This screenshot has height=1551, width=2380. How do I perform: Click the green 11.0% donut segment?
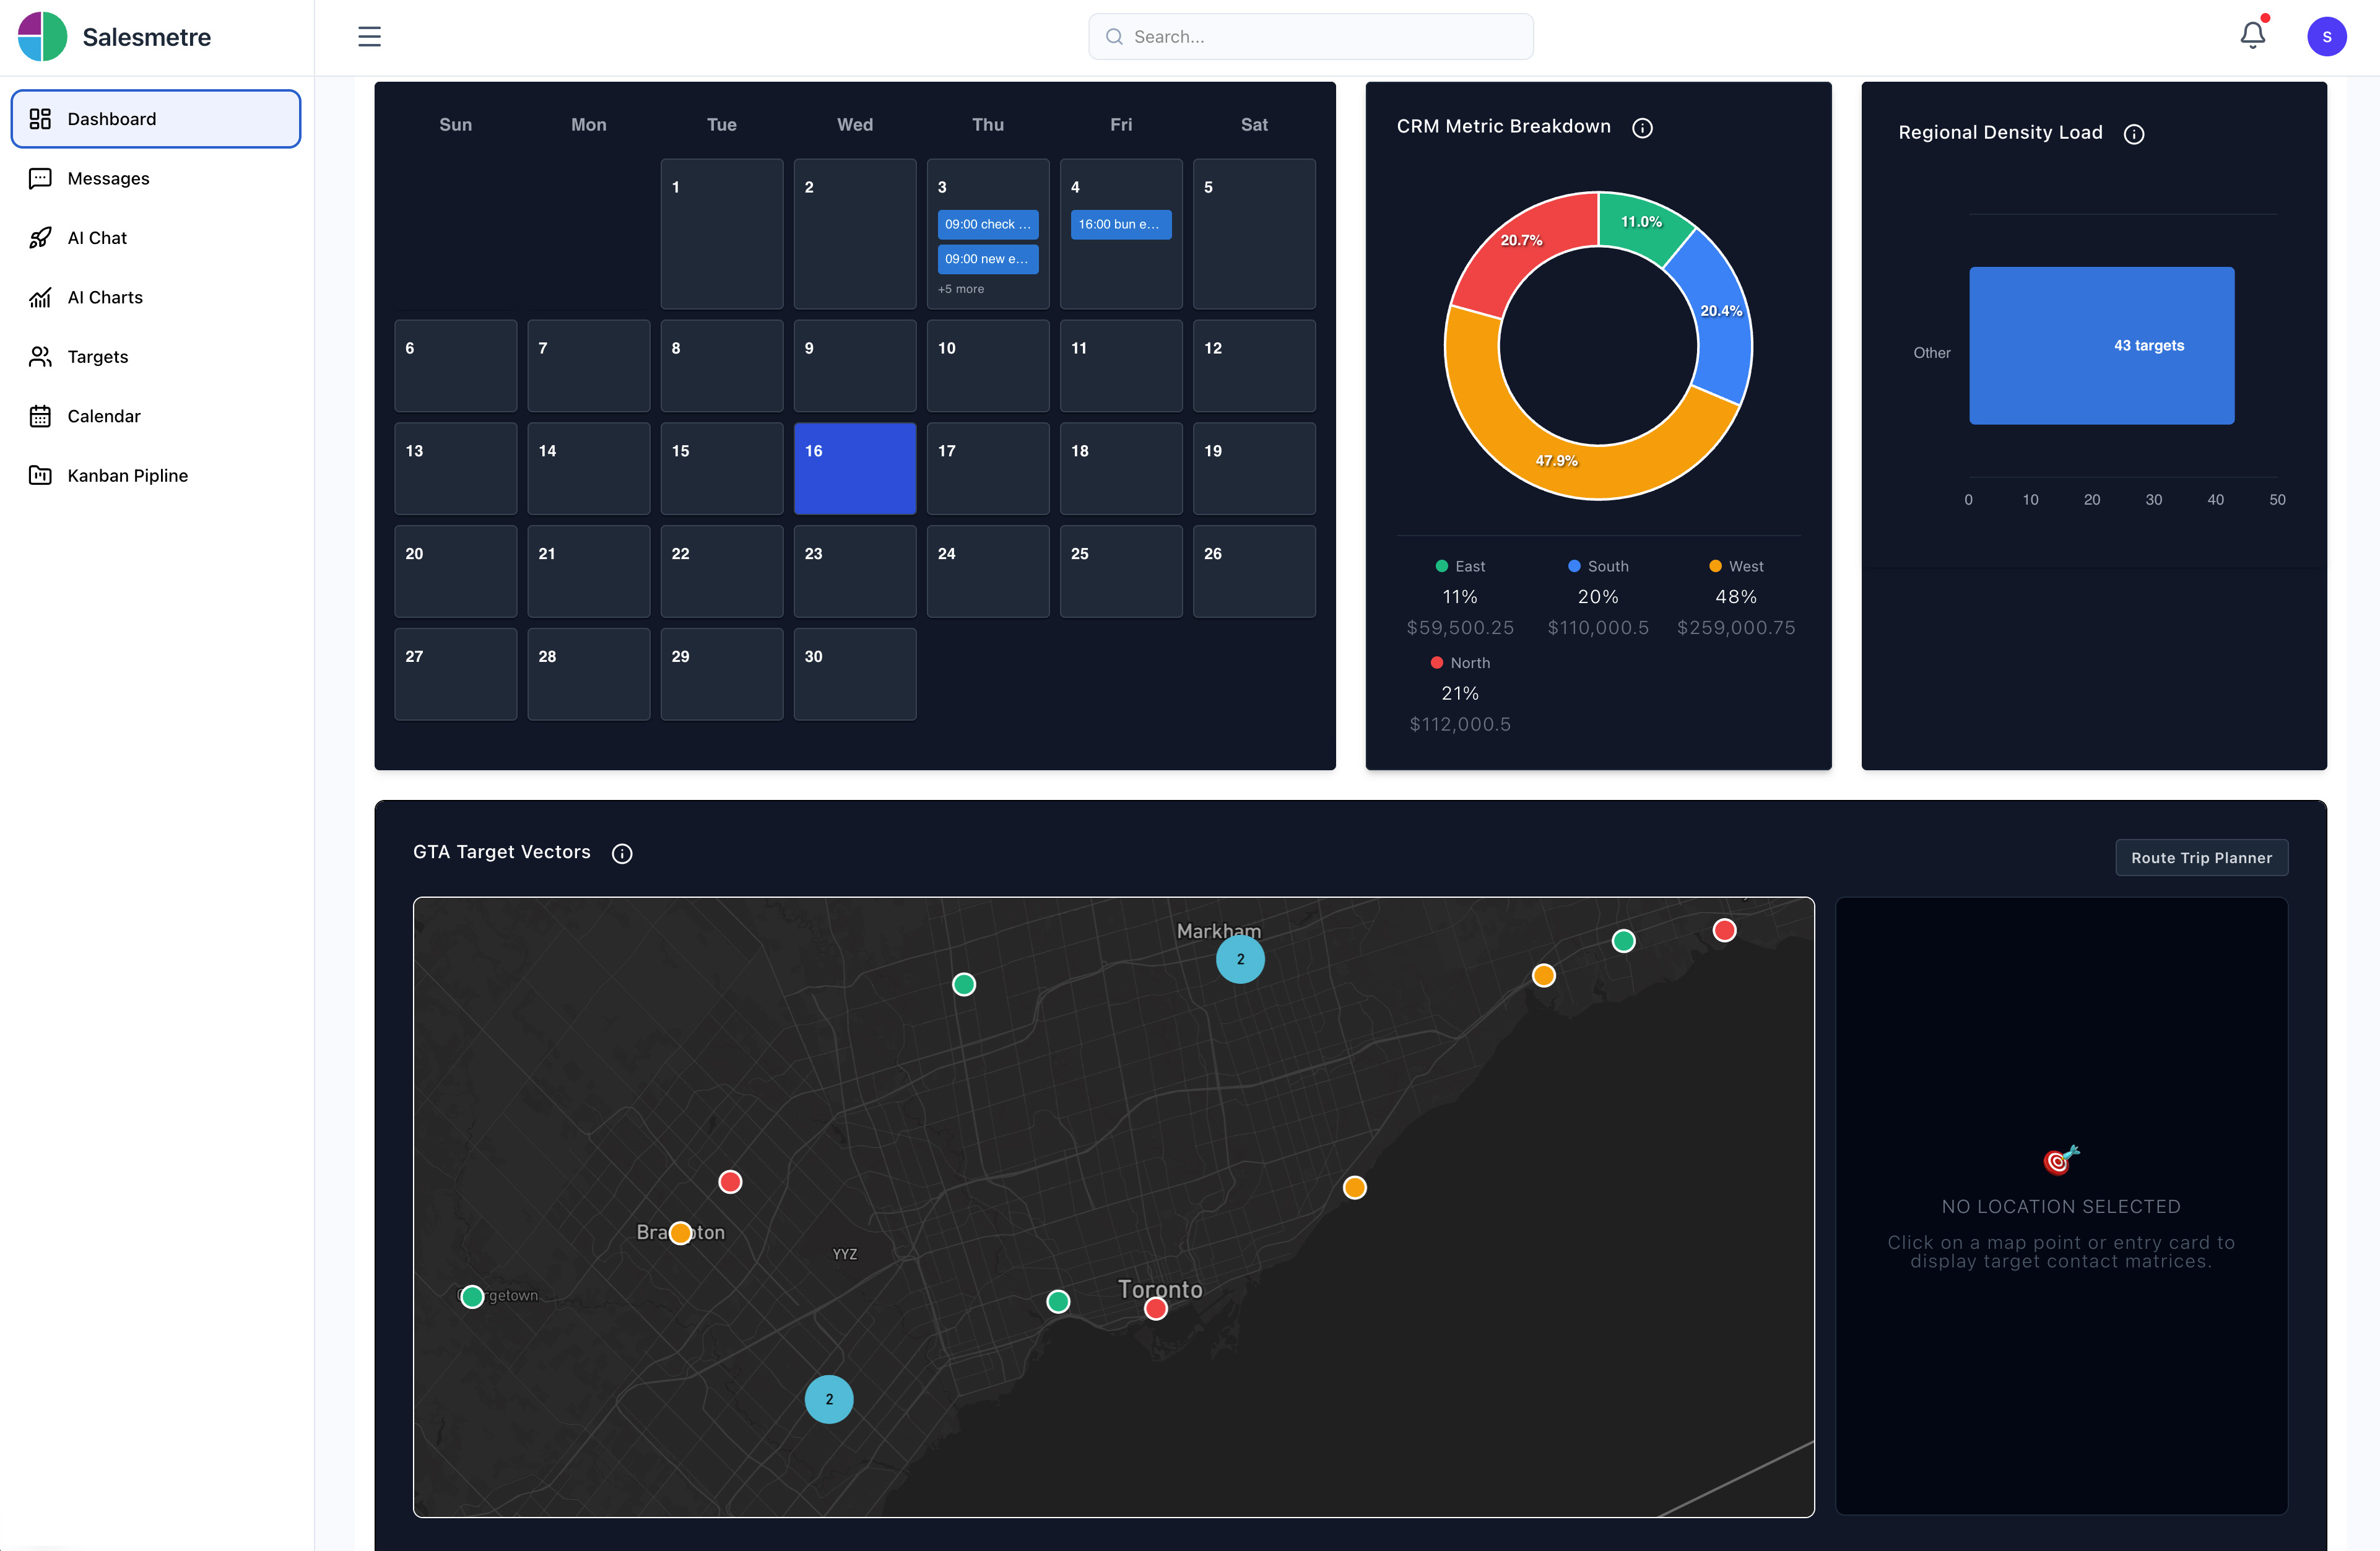1641,222
